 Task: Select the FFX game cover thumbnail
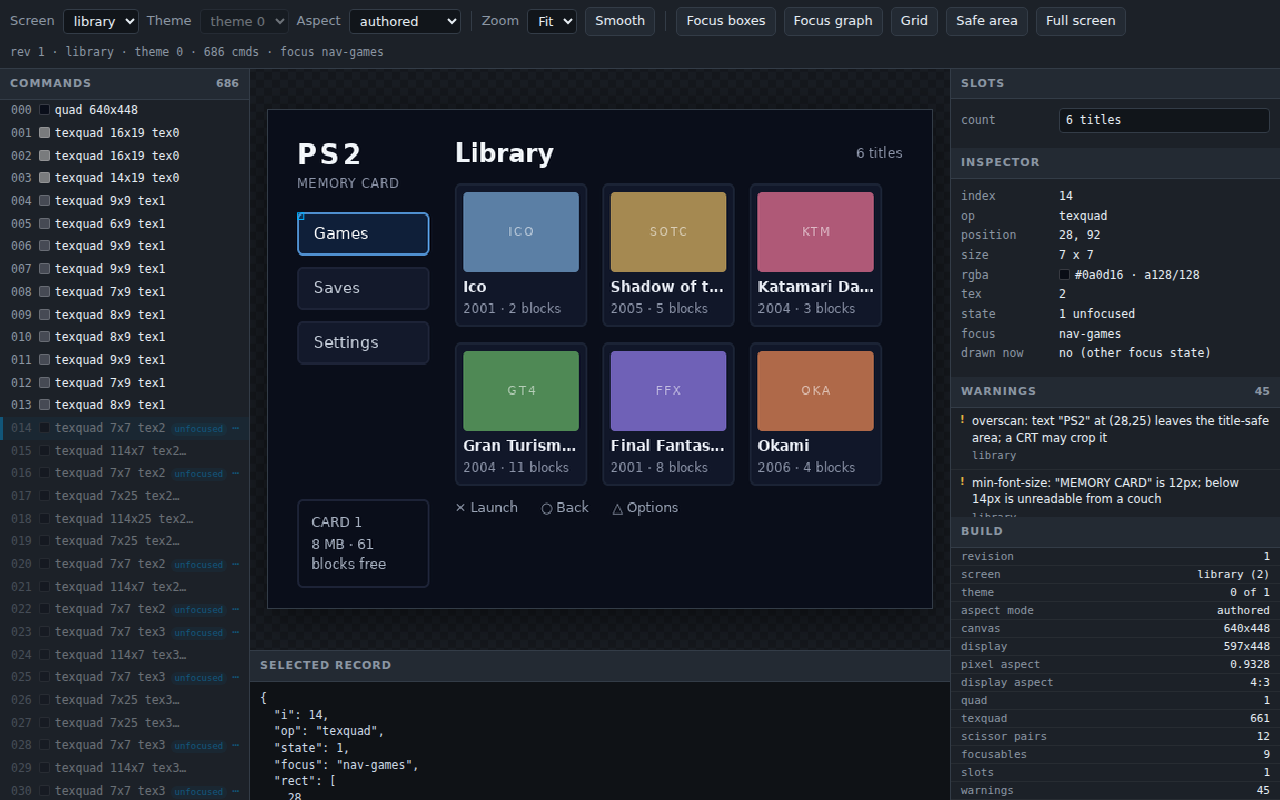[668, 391]
